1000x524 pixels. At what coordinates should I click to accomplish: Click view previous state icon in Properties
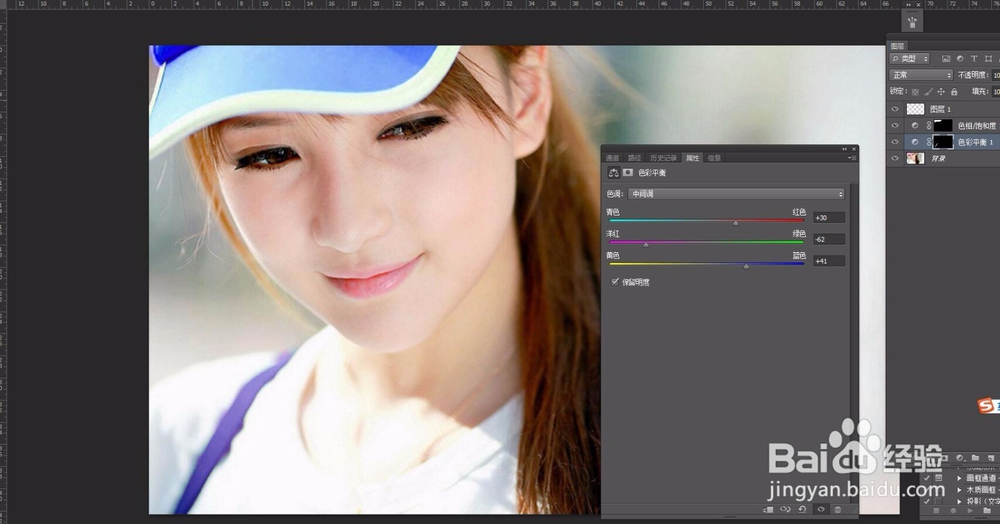[x=786, y=509]
